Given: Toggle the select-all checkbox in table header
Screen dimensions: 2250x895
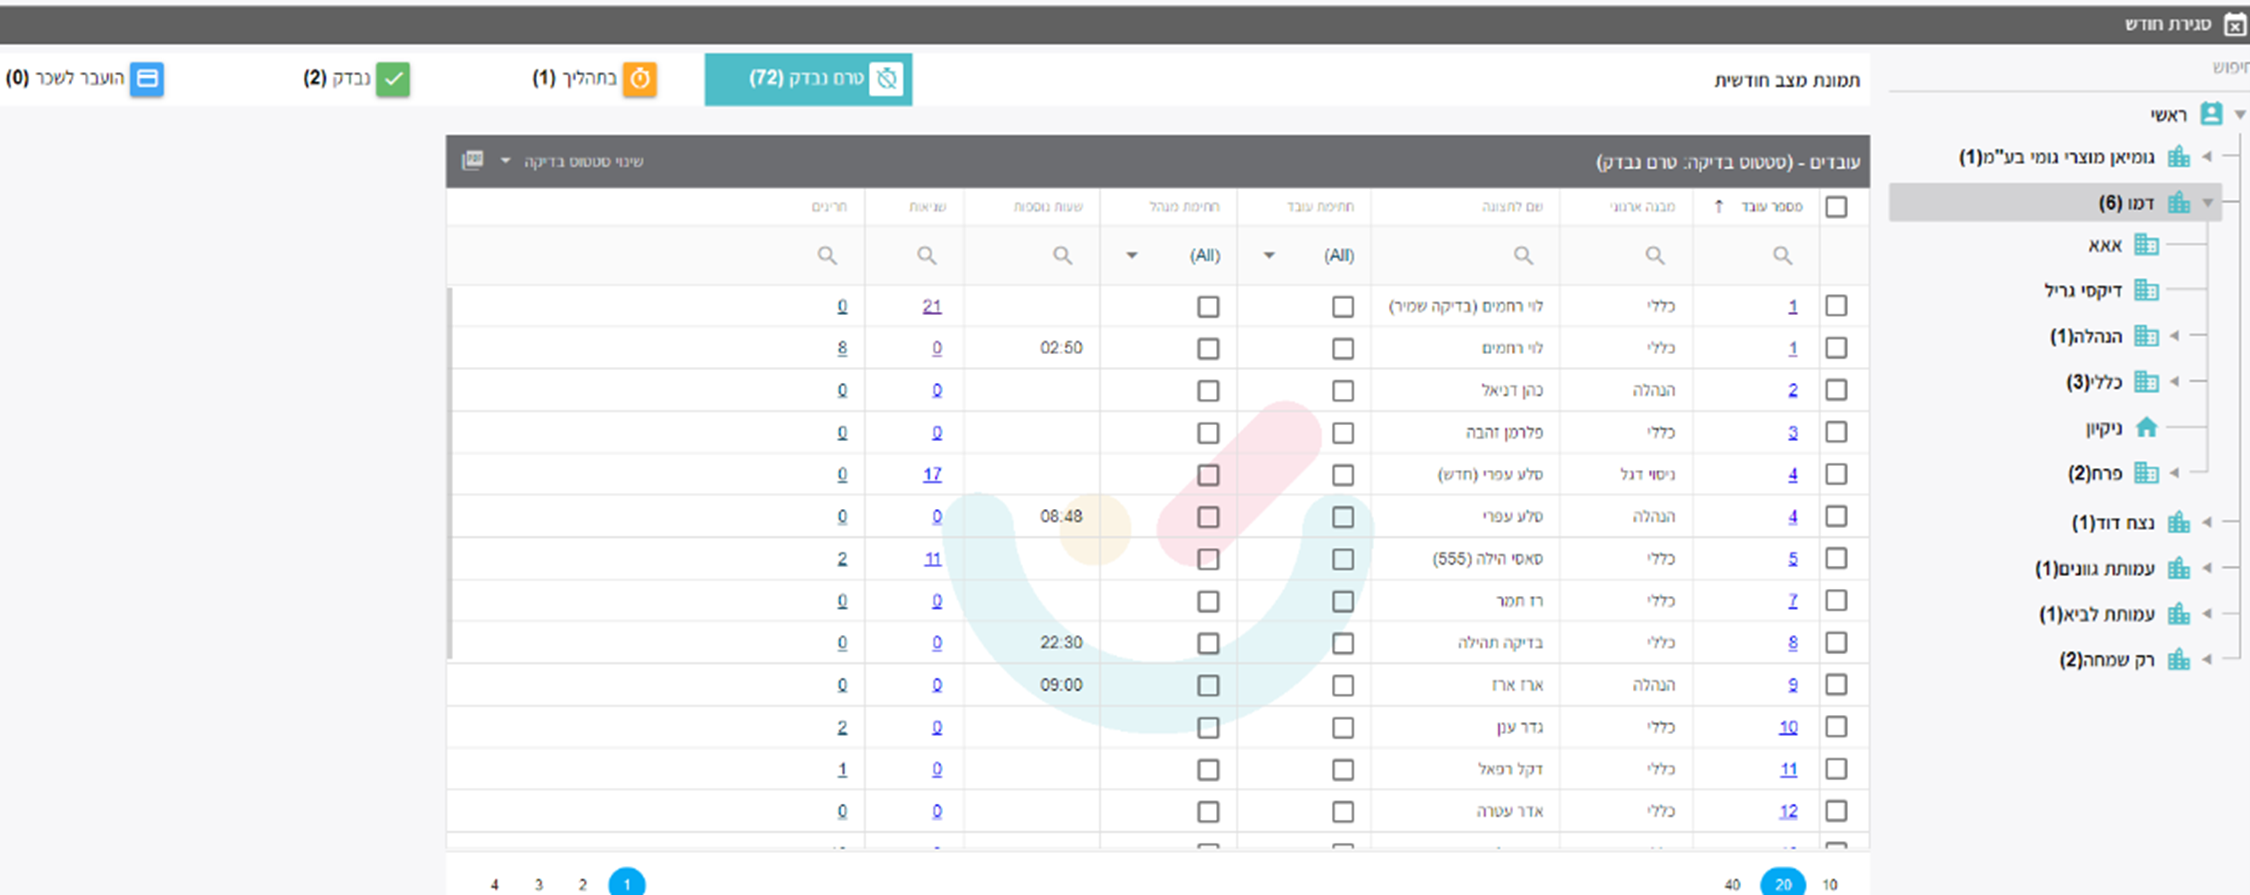Looking at the screenshot, I should click(x=1836, y=207).
